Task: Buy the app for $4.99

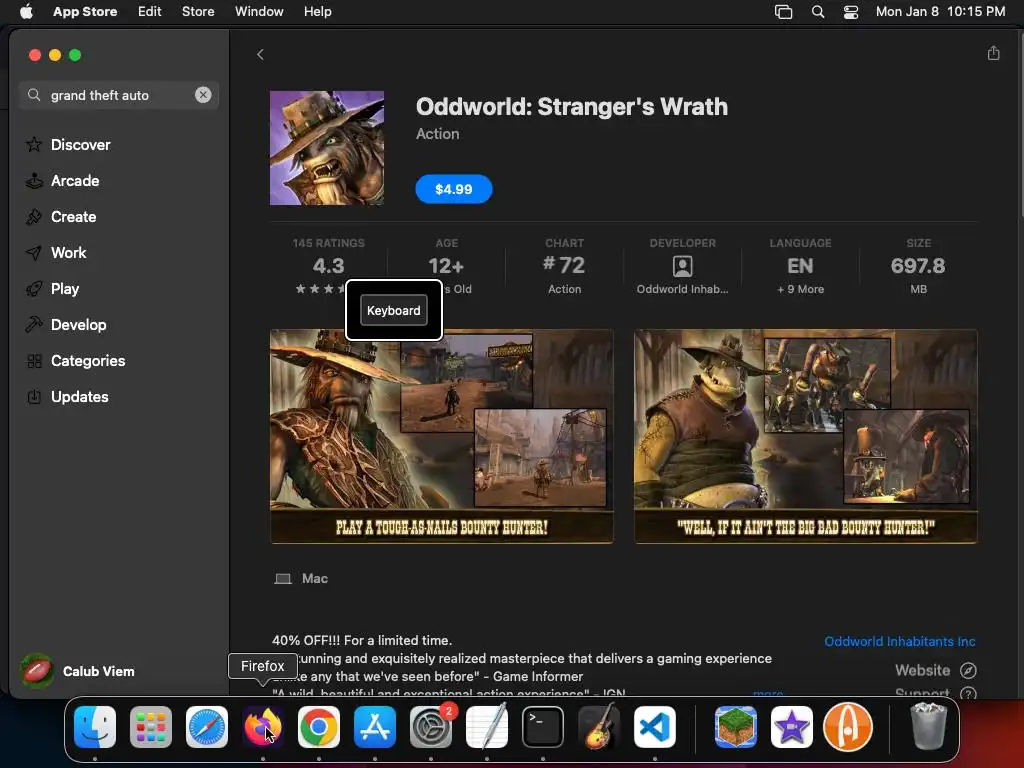Action: 454,189
